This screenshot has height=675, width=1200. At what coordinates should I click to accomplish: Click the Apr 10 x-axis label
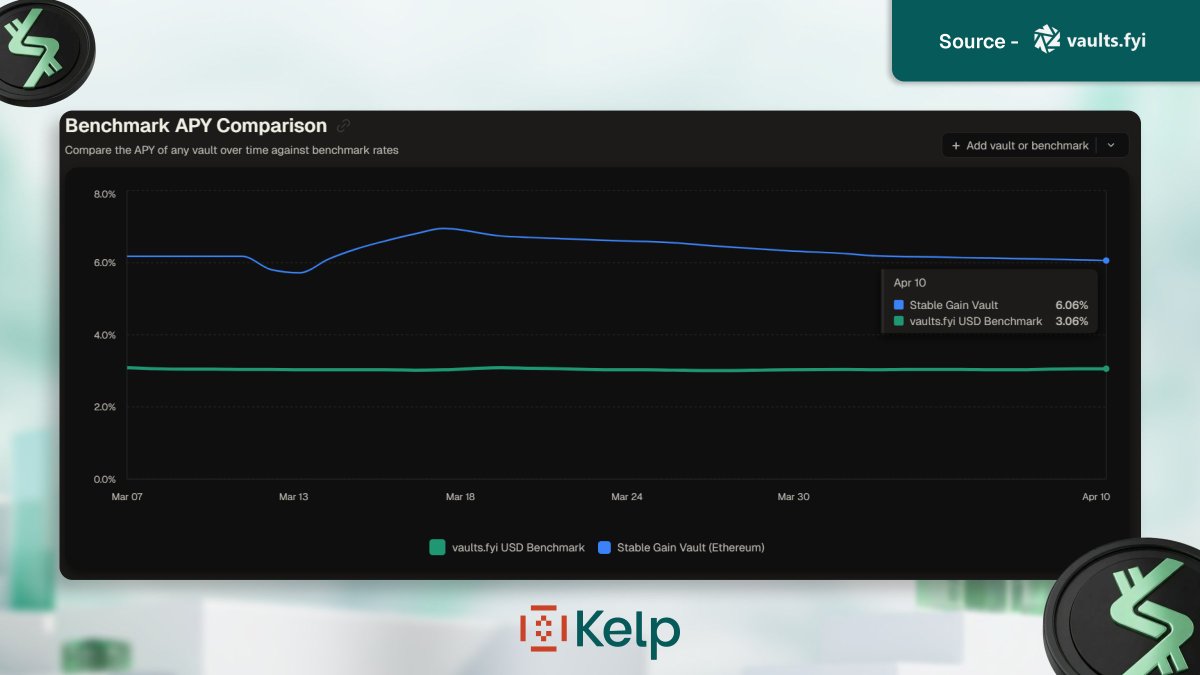click(x=1096, y=497)
